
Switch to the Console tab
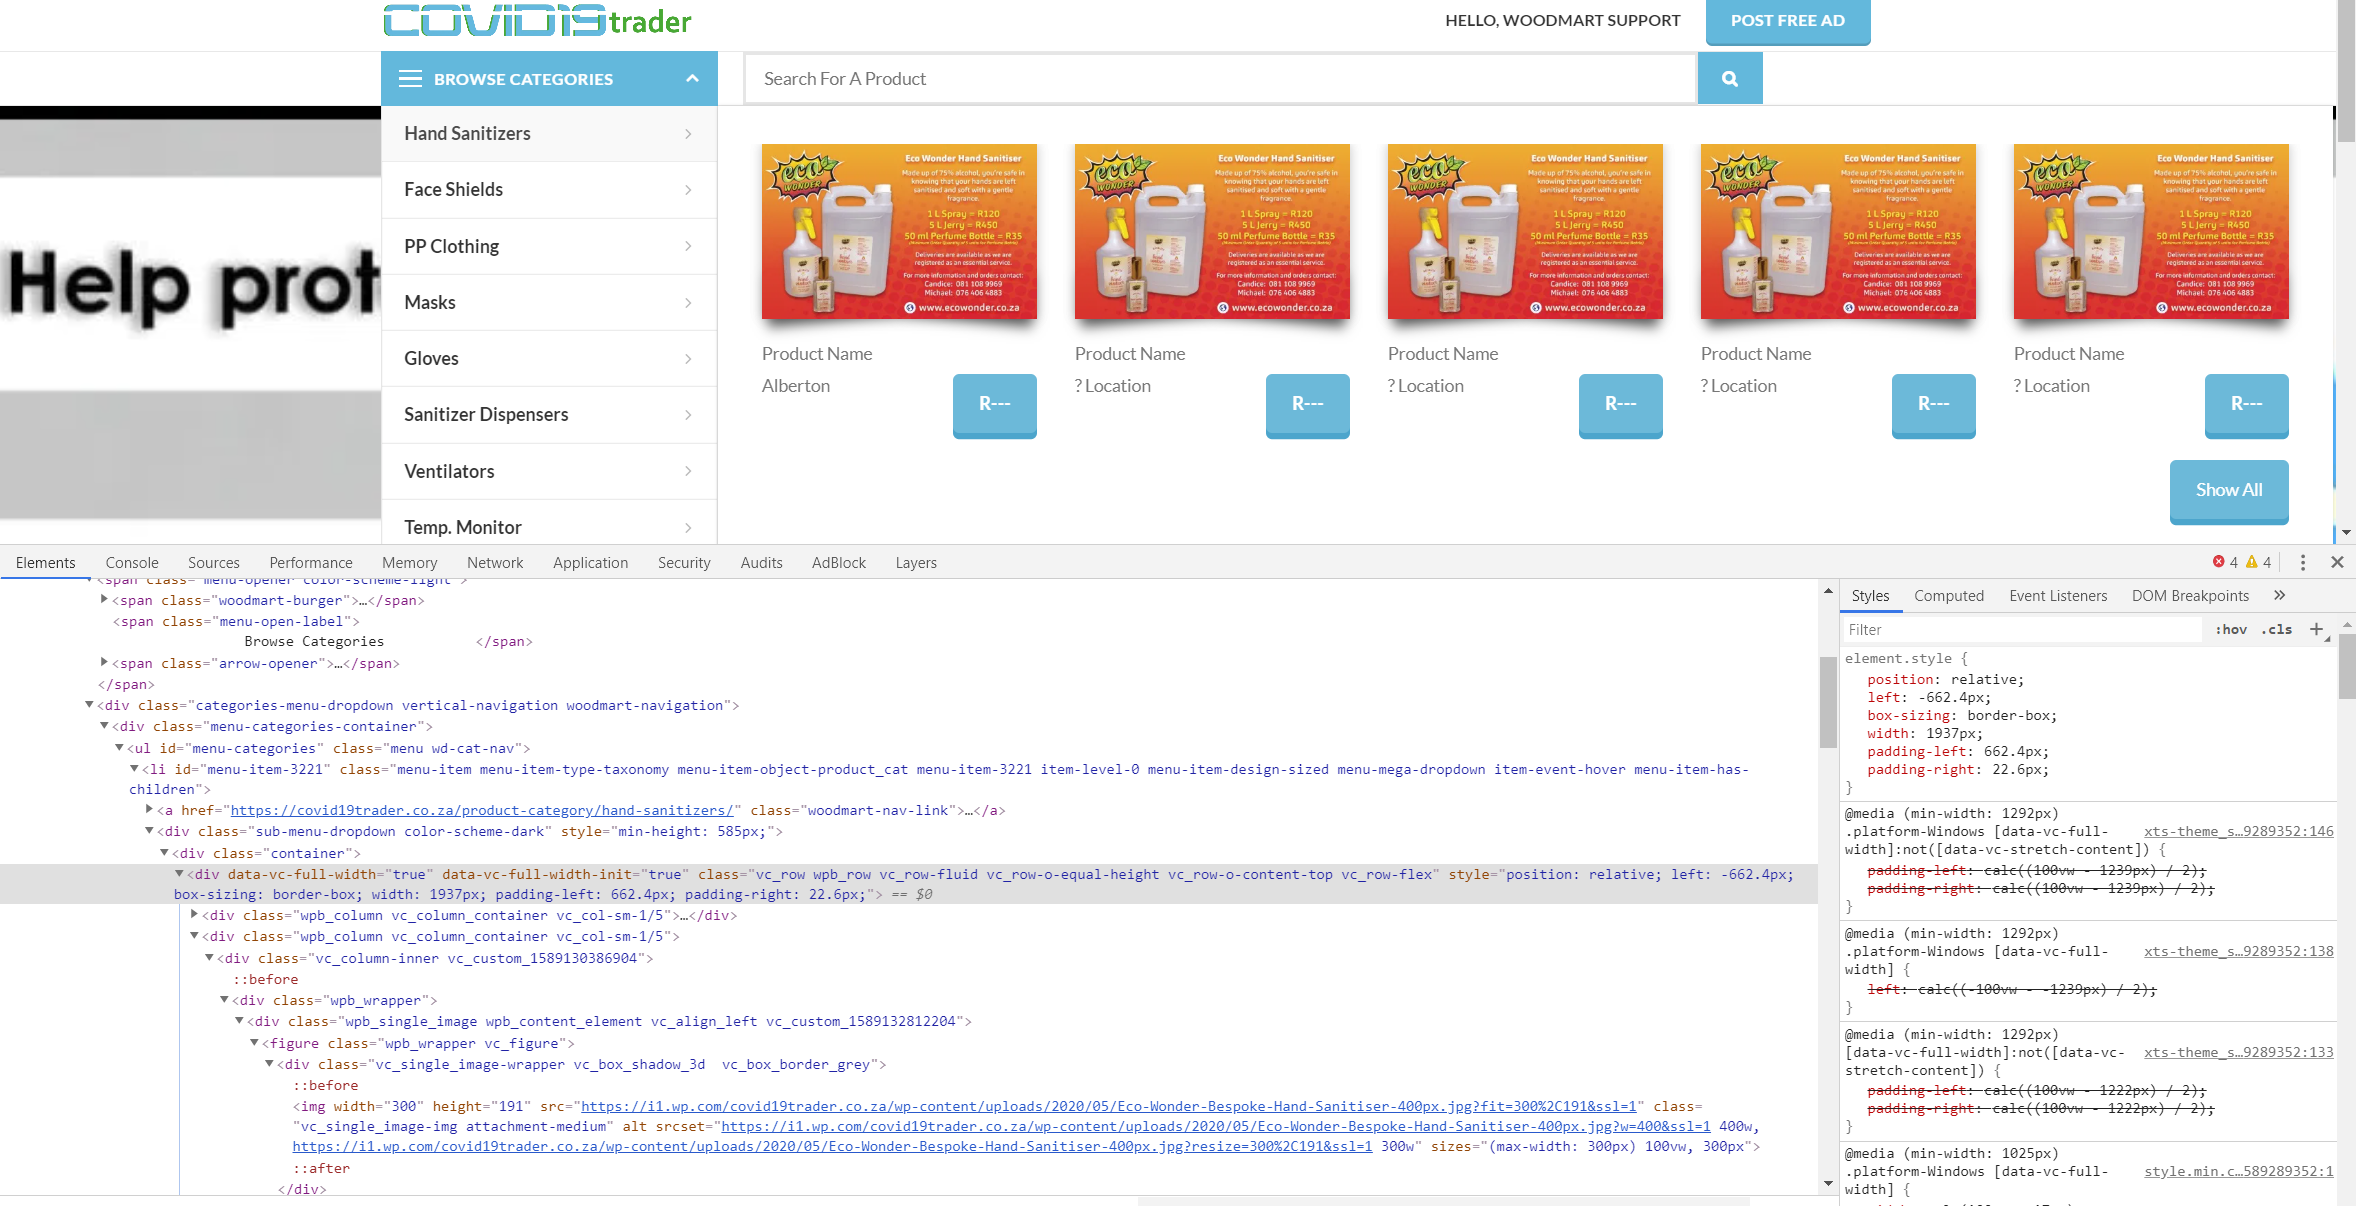pos(132,563)
